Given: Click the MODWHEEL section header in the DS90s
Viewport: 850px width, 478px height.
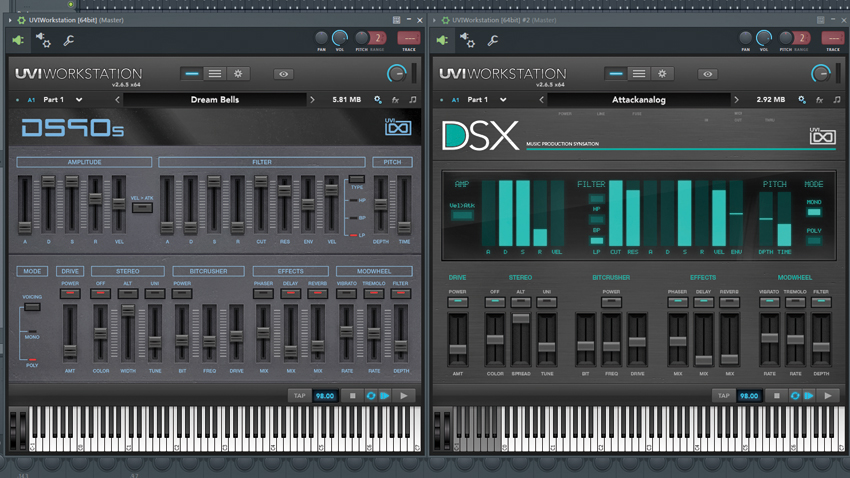Looking at the screenshot, I should pos(374,271).
